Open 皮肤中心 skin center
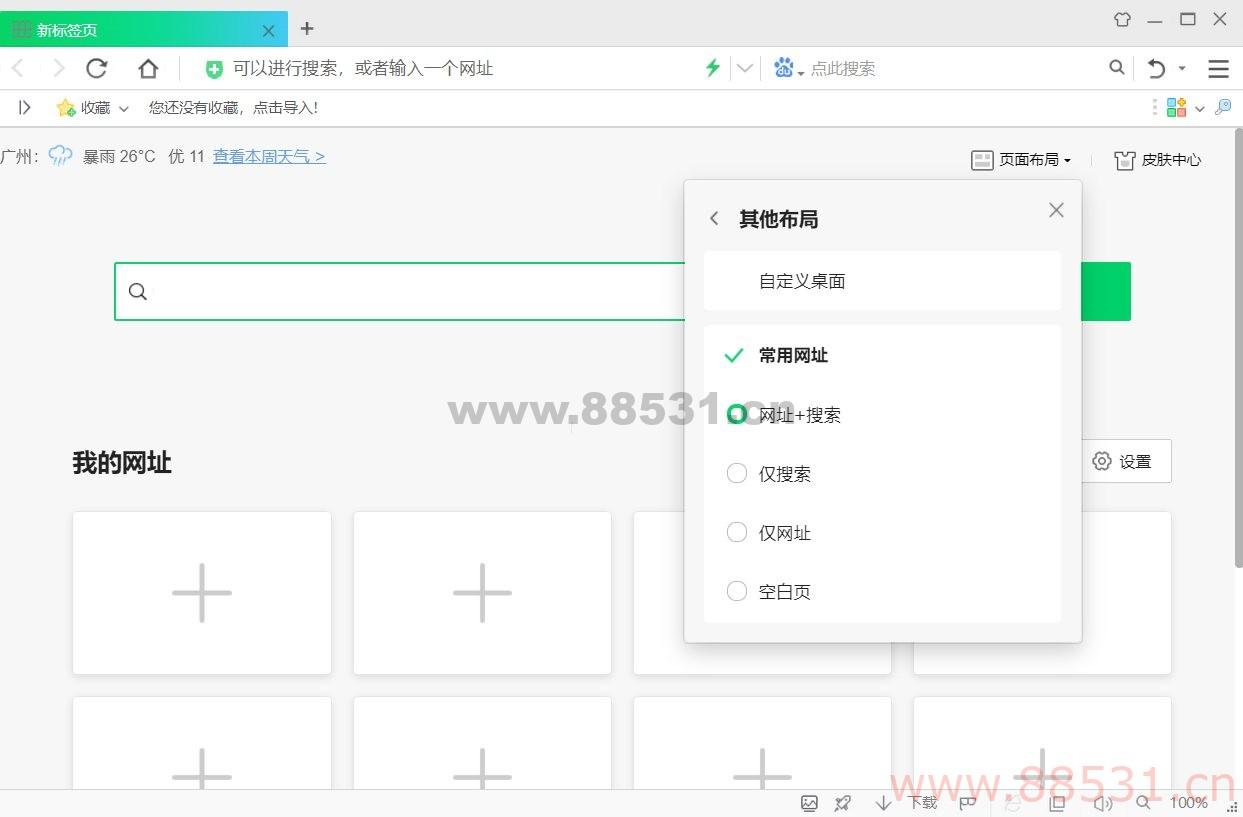The image size is (1243, 817). (x=1158, y=160)
